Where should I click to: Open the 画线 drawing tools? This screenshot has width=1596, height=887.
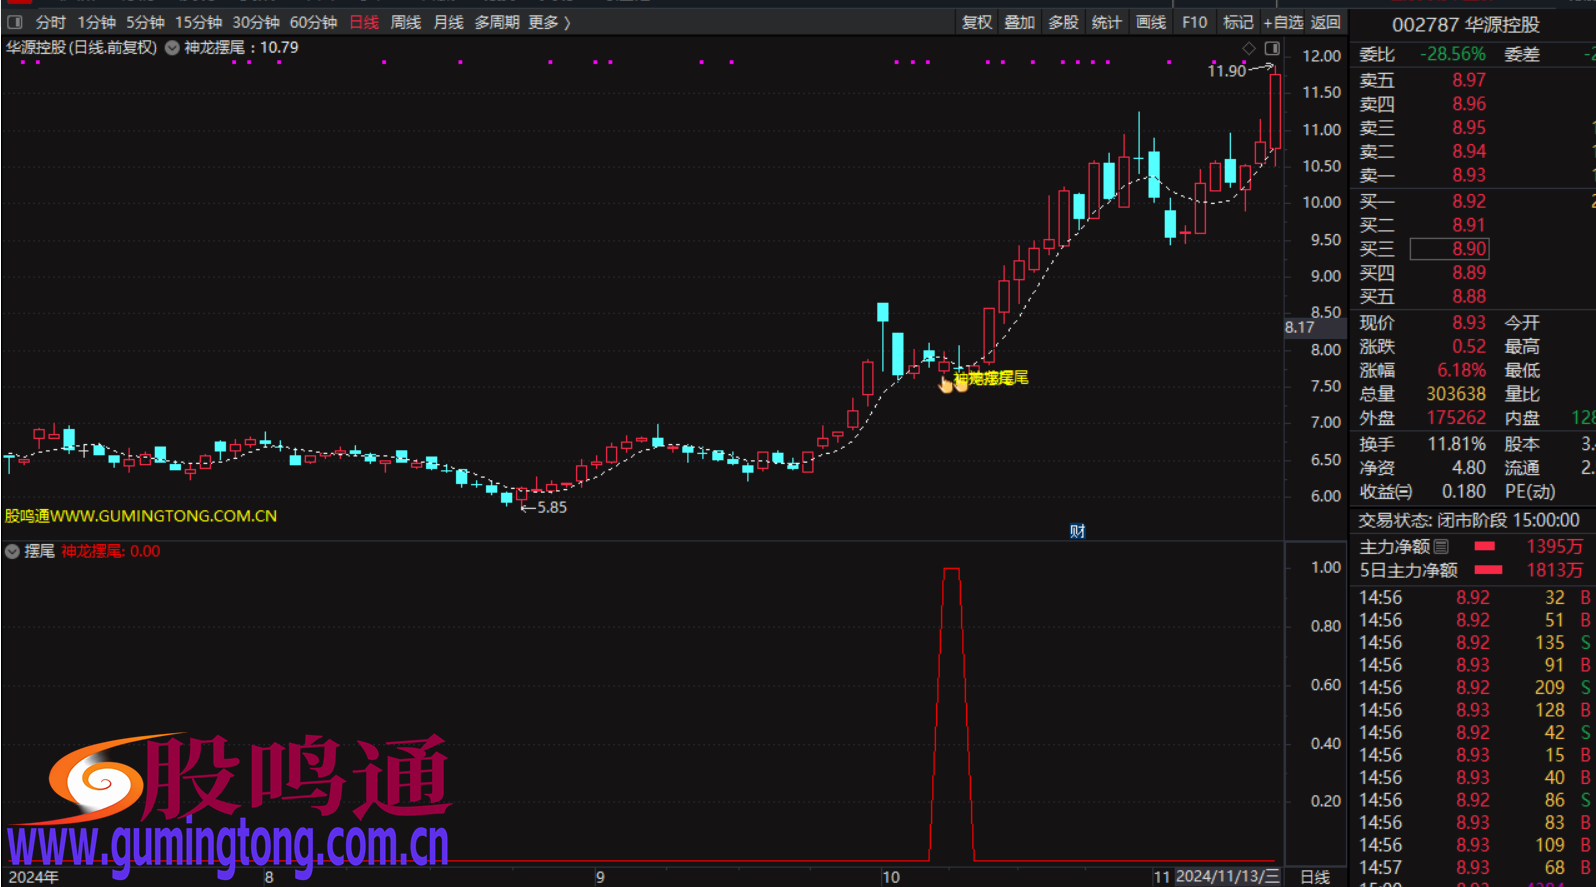(x=1151, y=22)
